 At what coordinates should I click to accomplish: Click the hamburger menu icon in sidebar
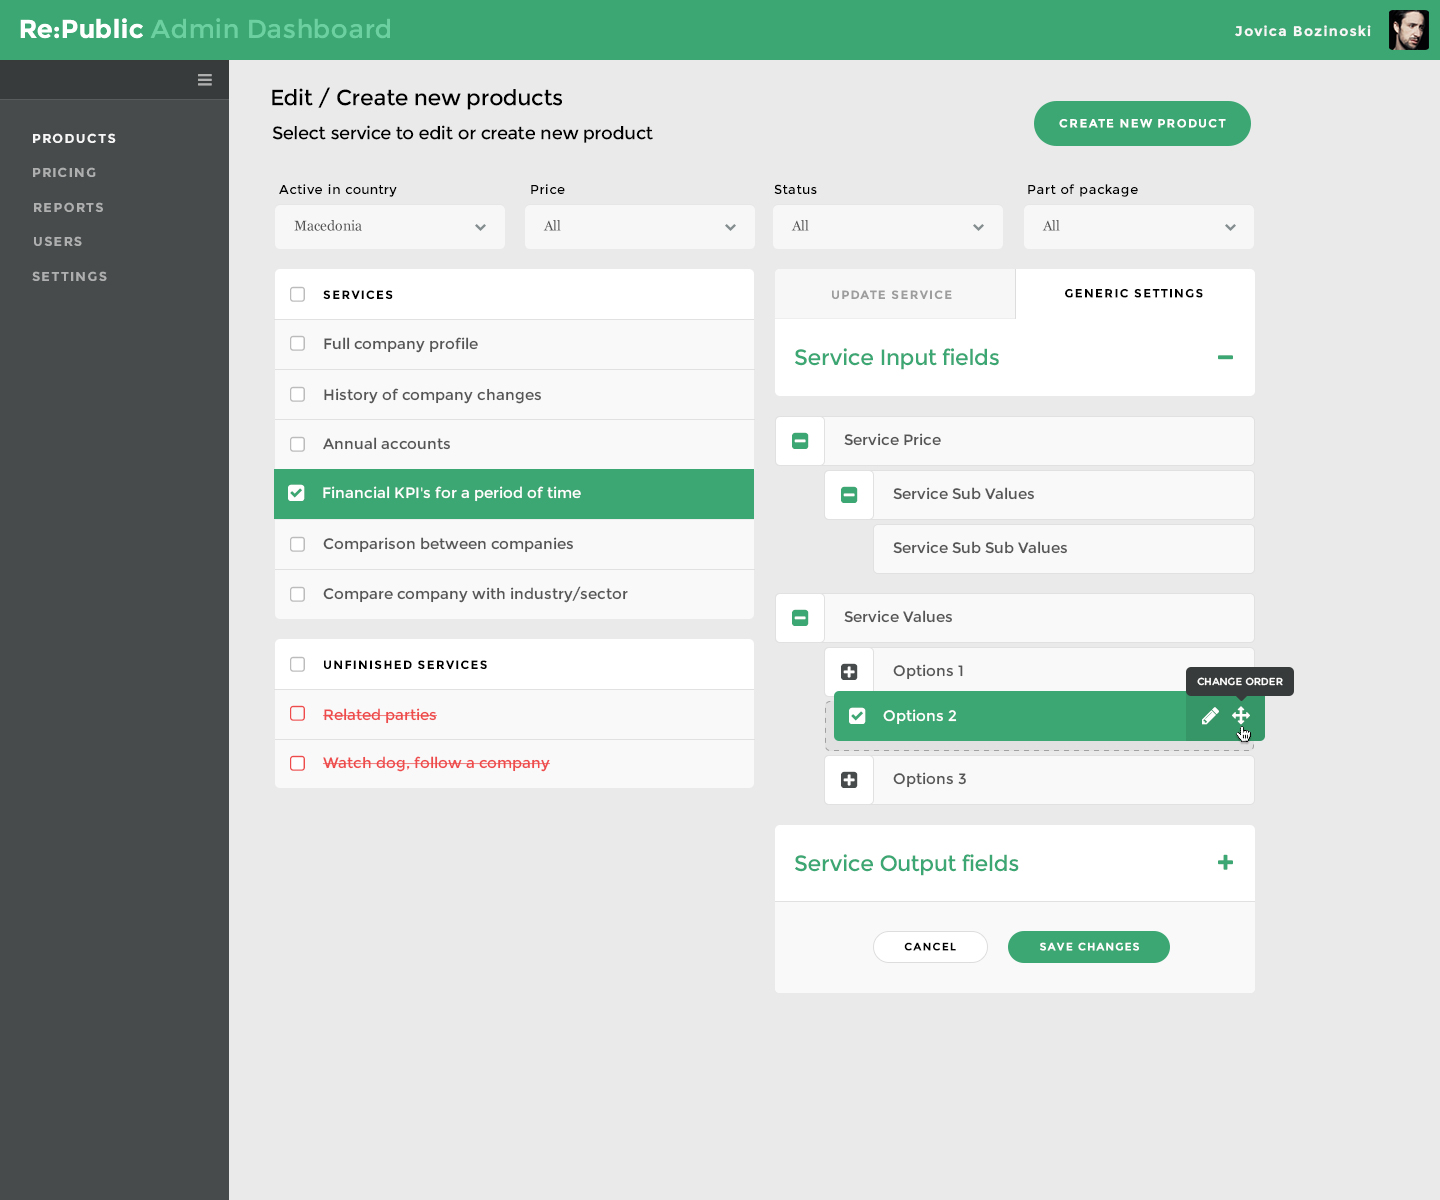pos(205,80)
